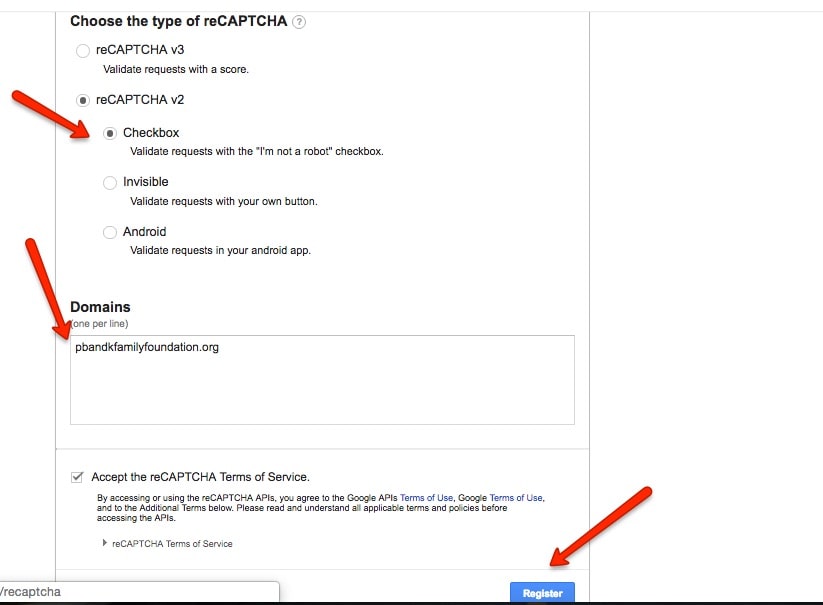Image resolution: width=823 pixels, height=605 pixels.
Task: Expand the reCAPTCHA Terms of Service disclosure triangle
Action: [105, 543]
